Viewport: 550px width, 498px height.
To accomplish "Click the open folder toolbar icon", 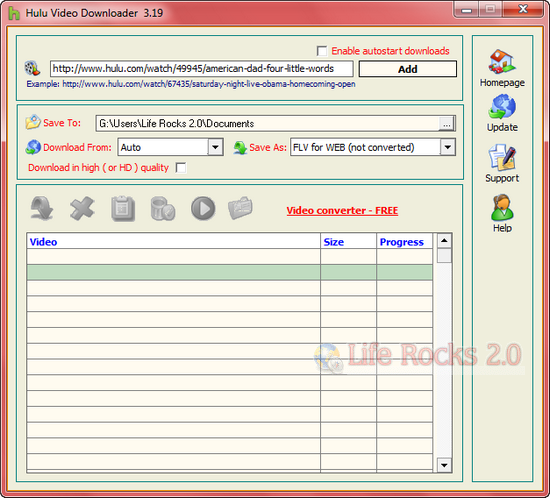I will (x=240, y=208).
